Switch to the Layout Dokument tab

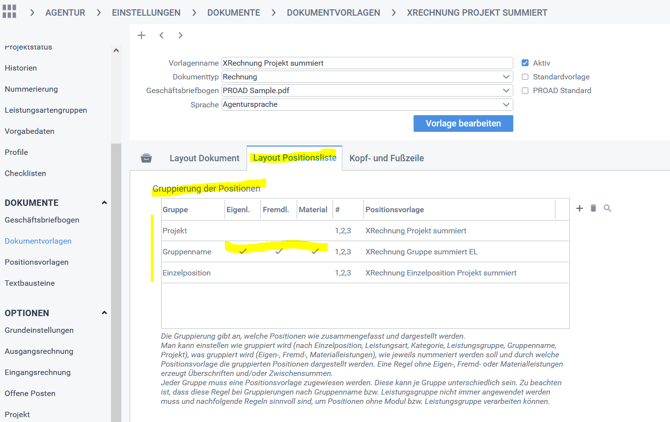[204, 158]
